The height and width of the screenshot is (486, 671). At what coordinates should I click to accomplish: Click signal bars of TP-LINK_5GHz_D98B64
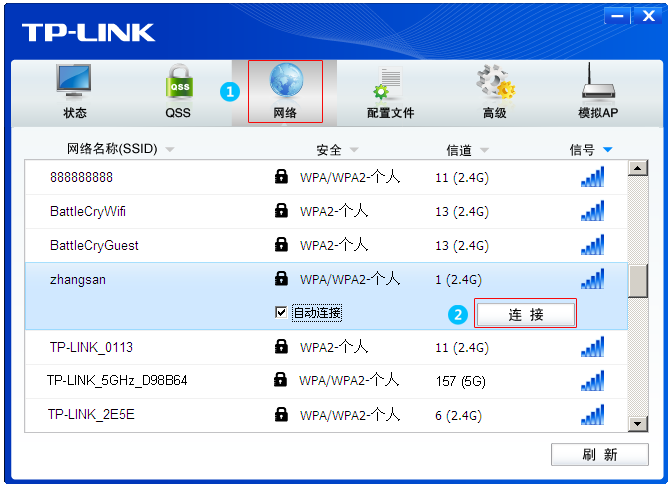click(593, 381)
